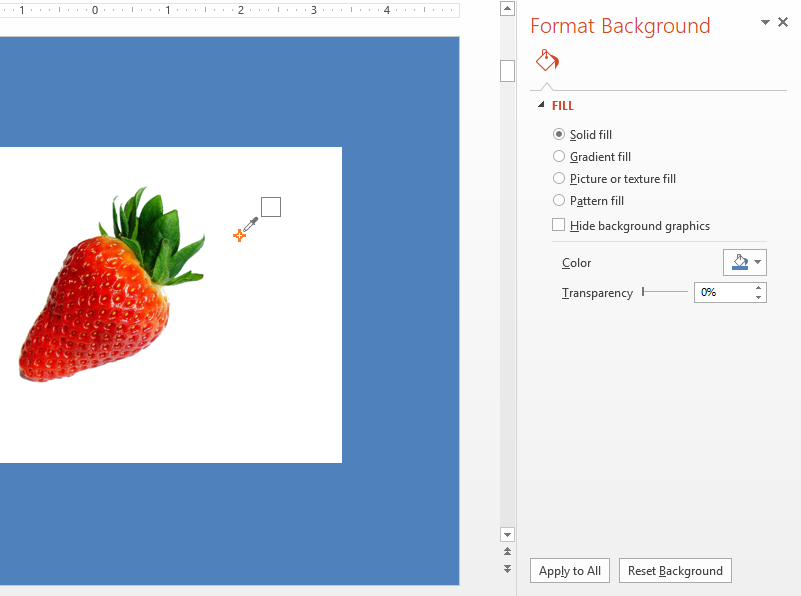Select the Picture or texture fill option
The height and width of the screenshot is (596, 801).
tap(559, 178)
